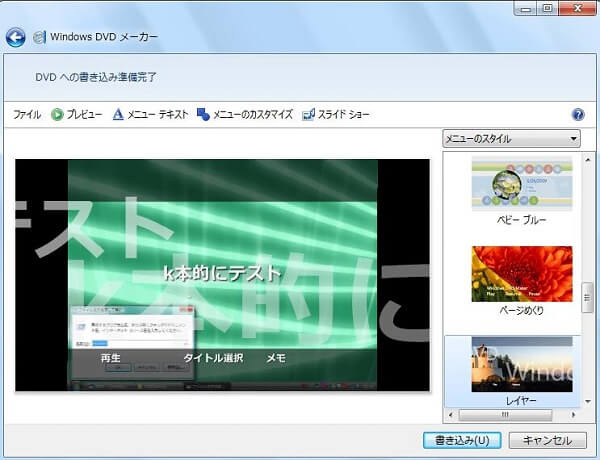Maximize the Windows DVD メーカー window
The width and height of the screenshot is (600, 460).
pos(548,8)
